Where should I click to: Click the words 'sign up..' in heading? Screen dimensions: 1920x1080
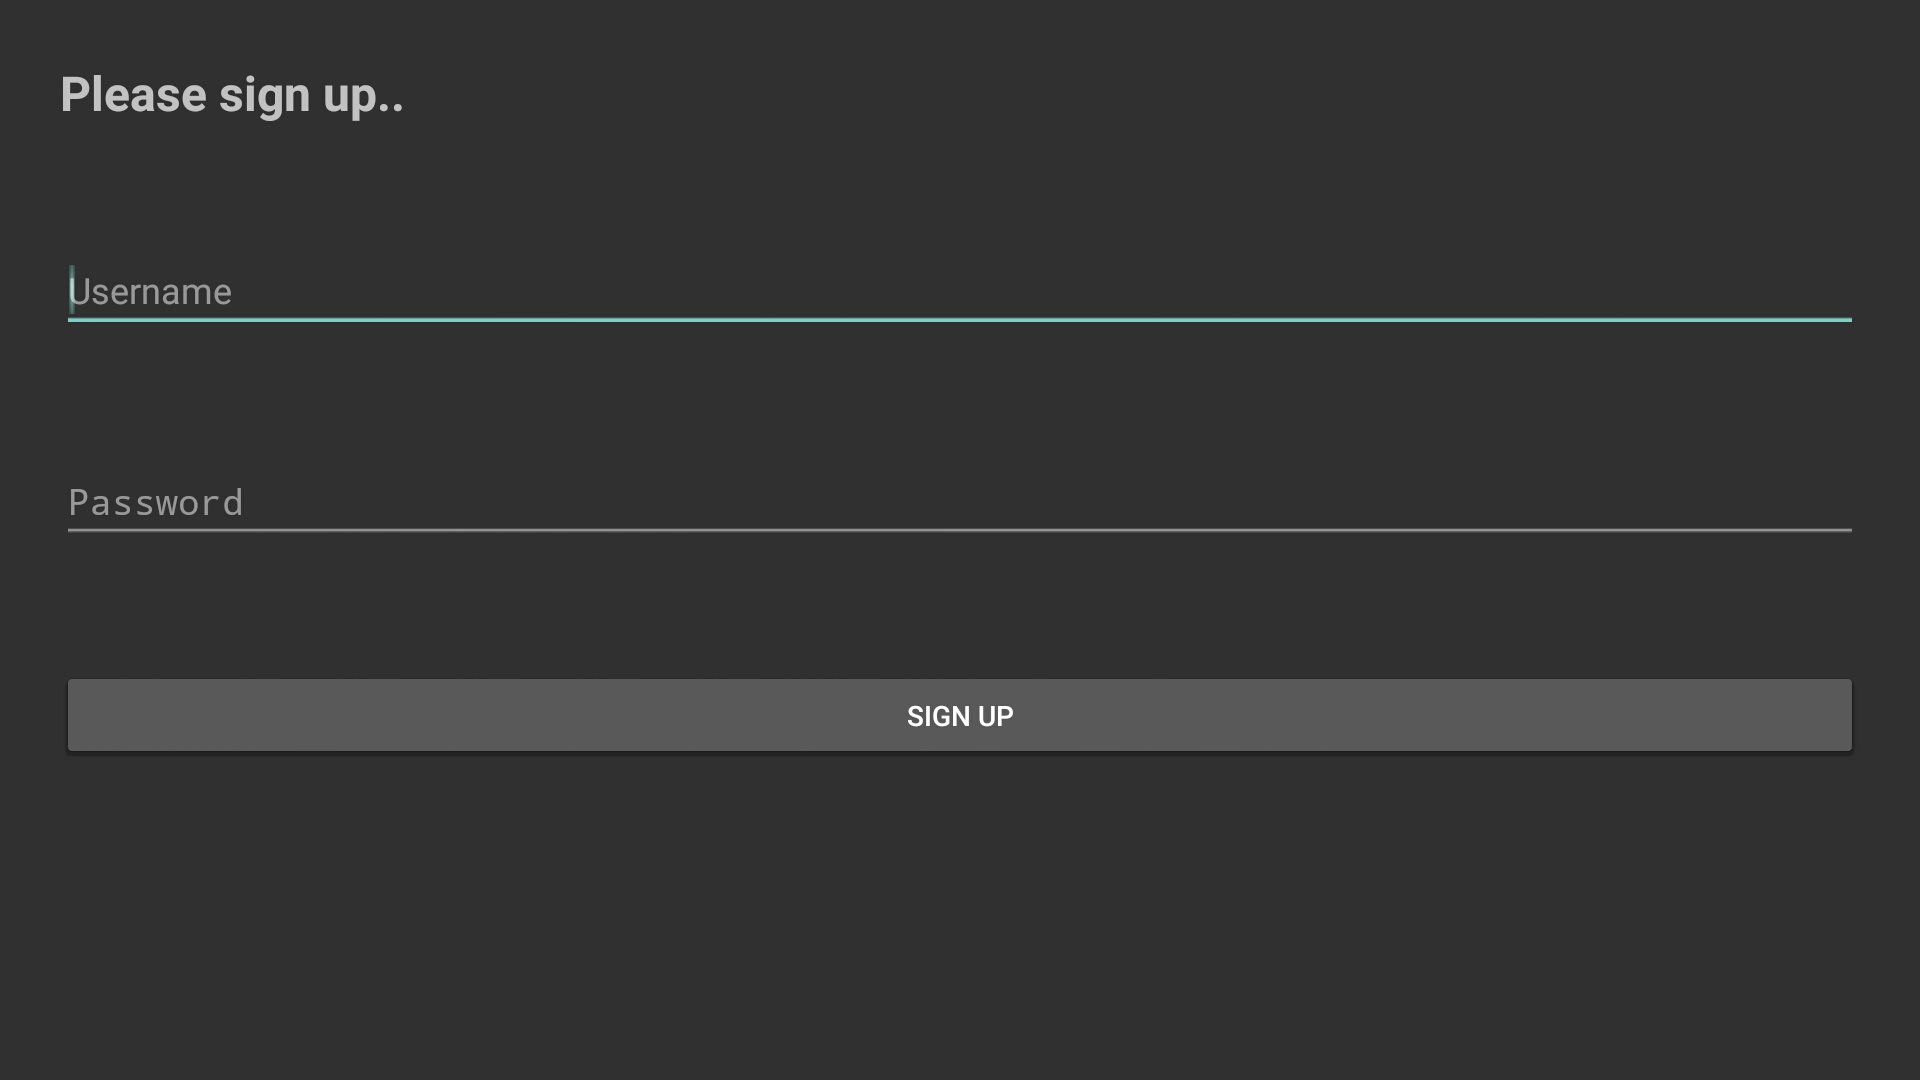tap(311, 96)
